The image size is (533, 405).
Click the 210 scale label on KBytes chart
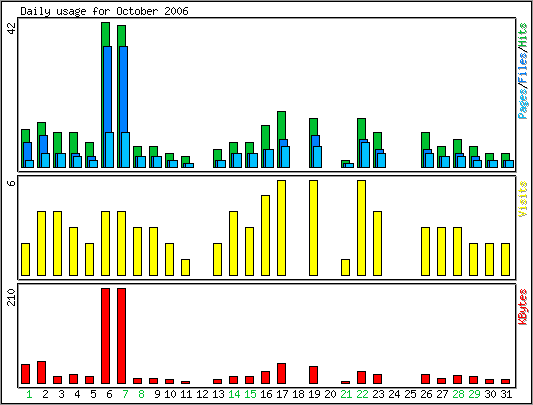click(x=12, y=297)
